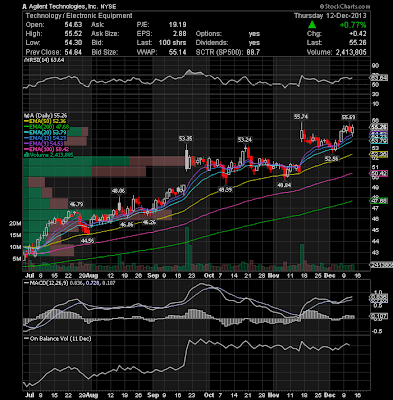Click the green Volume legend entry with bar icon

pyautogui.click(x=48, y=155)
